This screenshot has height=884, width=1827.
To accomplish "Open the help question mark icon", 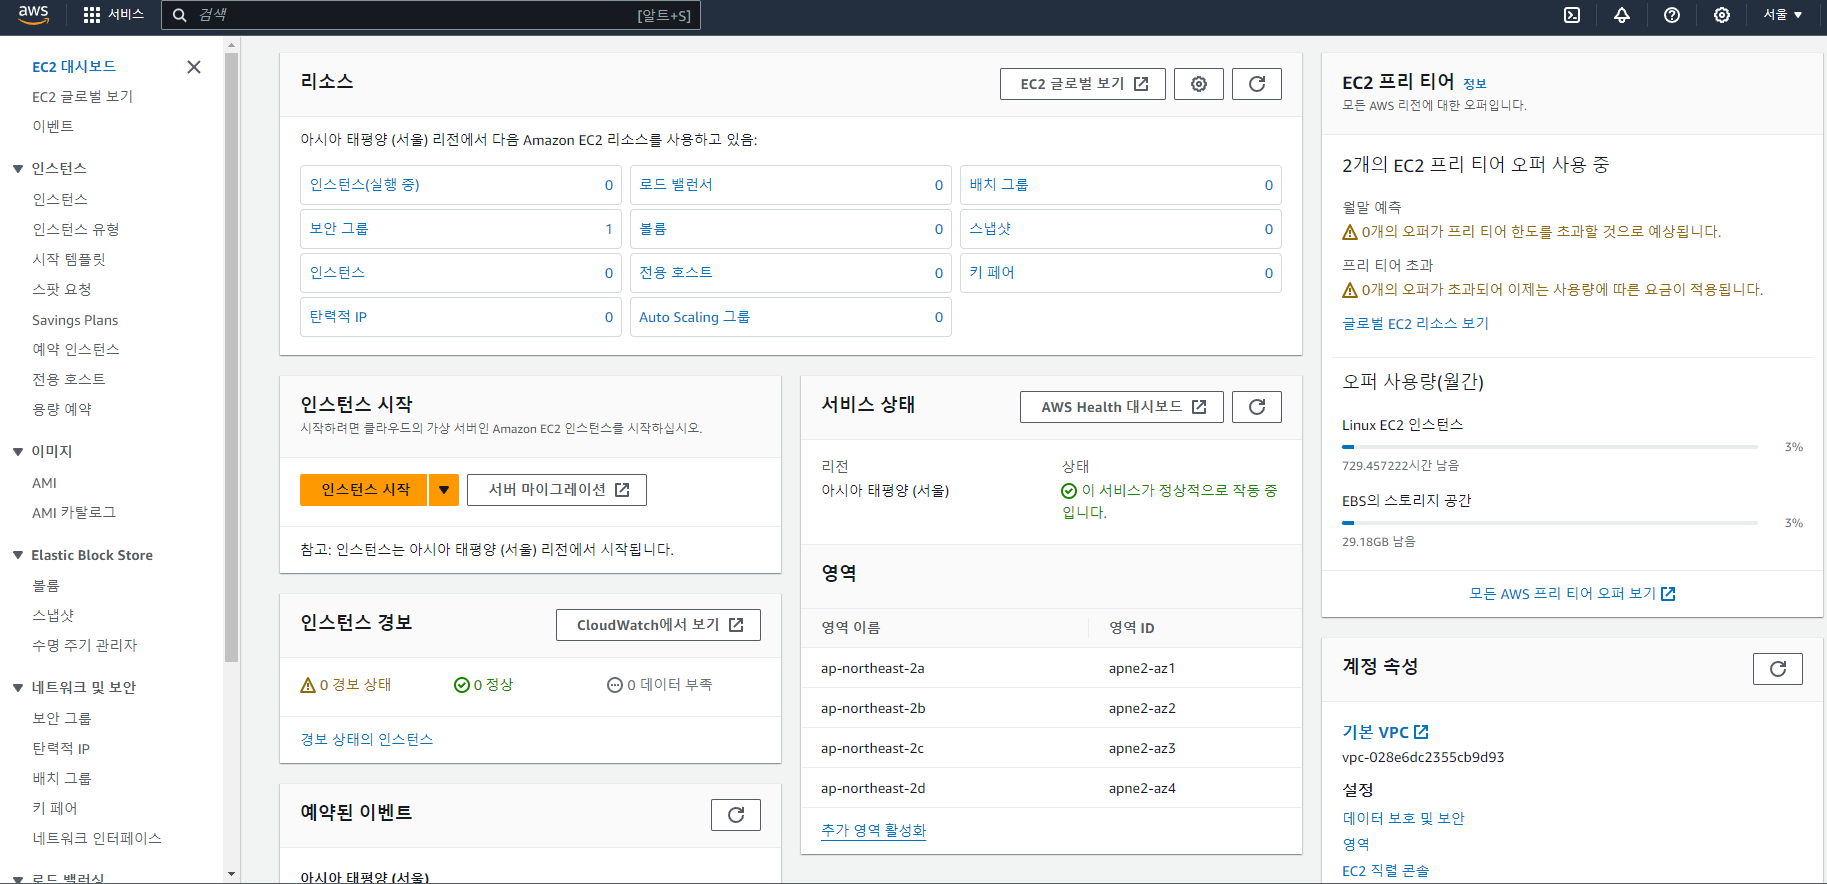I will click(x=1672, y=15).
